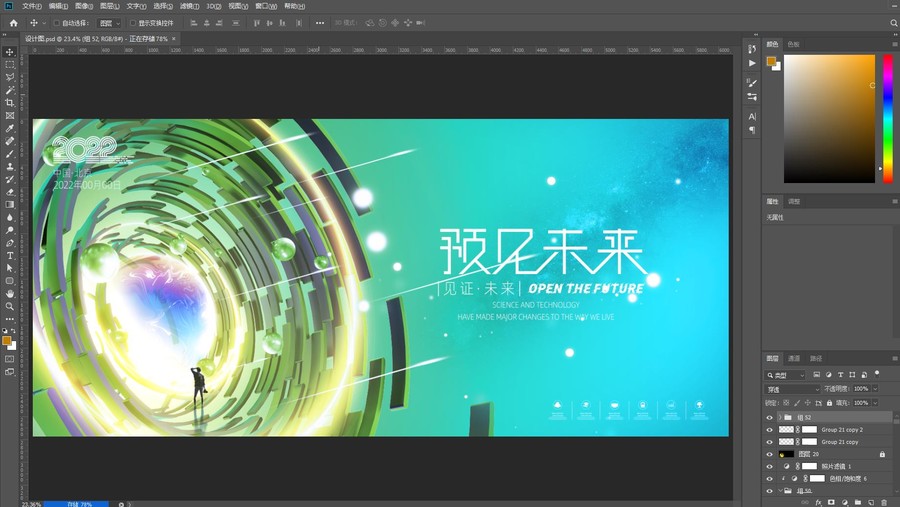Select the Brush tool
Viewport: 900px width, 507px height.
click(x=10, y=154)
